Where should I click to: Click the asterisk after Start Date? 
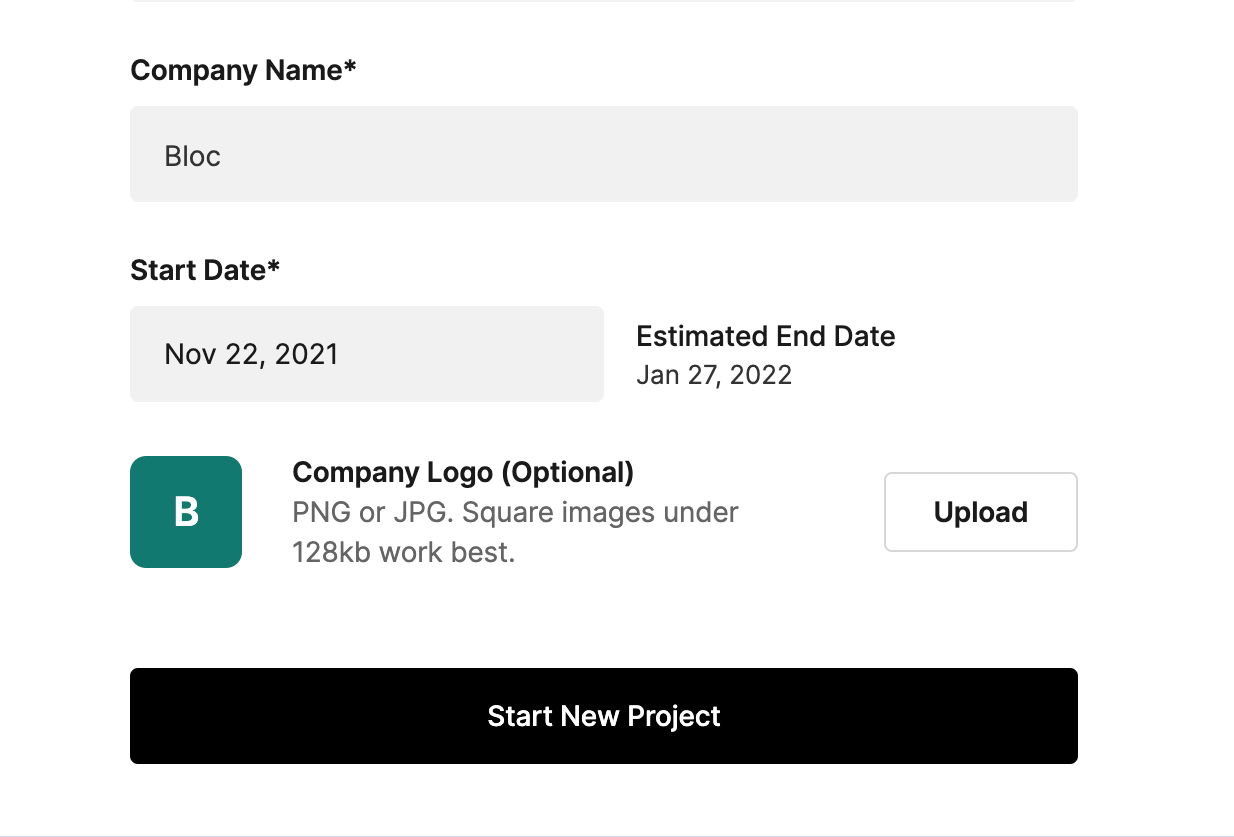[274, 268]
